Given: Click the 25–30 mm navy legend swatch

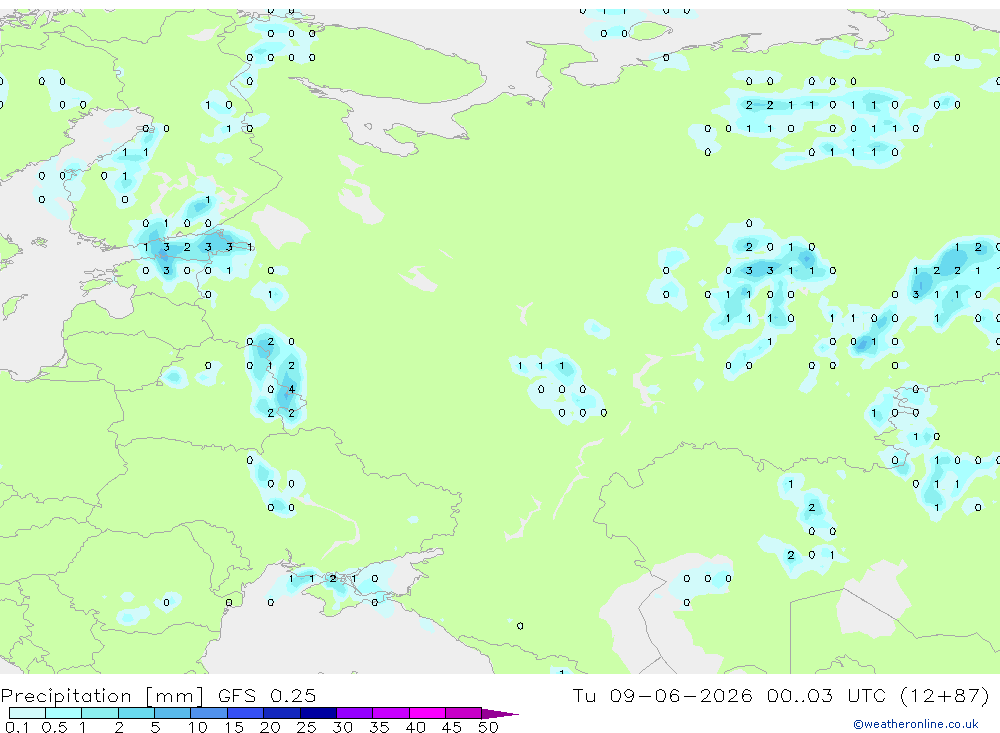Looking at the screenshot, I should [x=318, y=713].
